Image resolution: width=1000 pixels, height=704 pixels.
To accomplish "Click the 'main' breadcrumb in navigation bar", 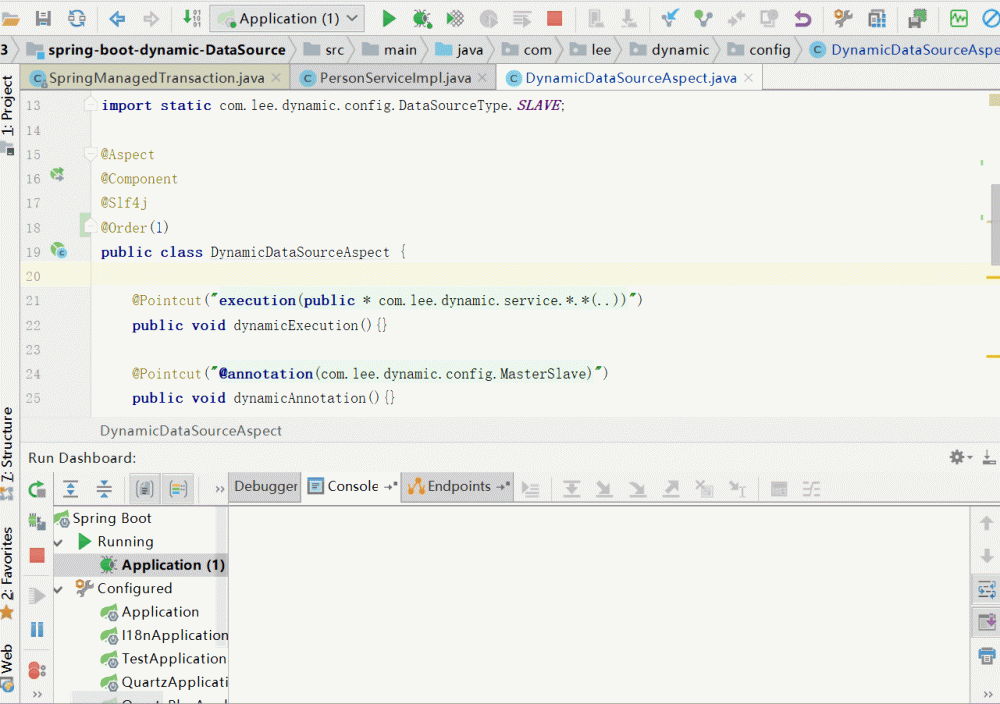I will 400,49.
